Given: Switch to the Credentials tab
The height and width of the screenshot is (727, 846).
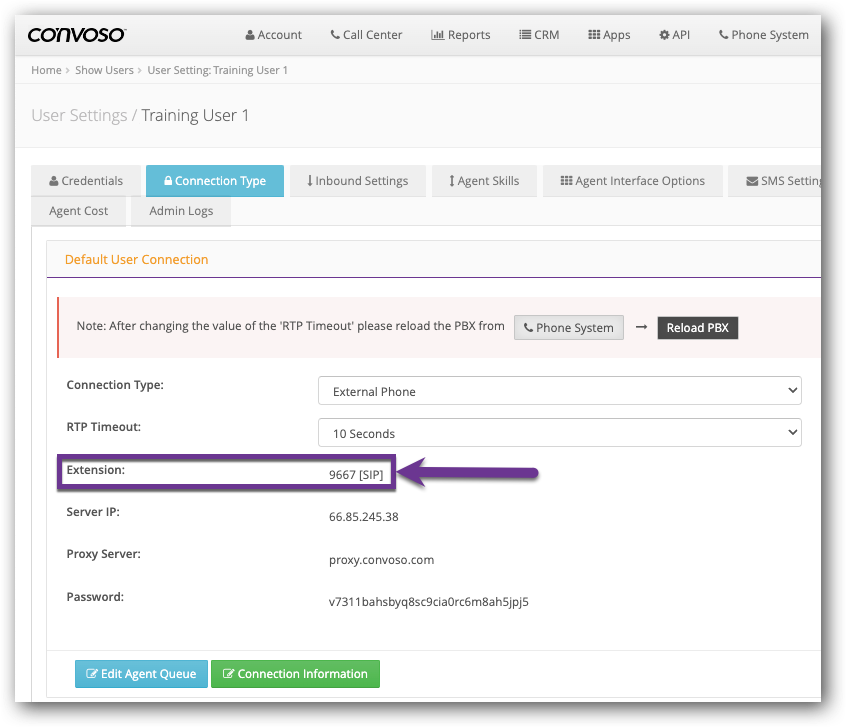Looking at the screenshot, I should pos(86,181).
